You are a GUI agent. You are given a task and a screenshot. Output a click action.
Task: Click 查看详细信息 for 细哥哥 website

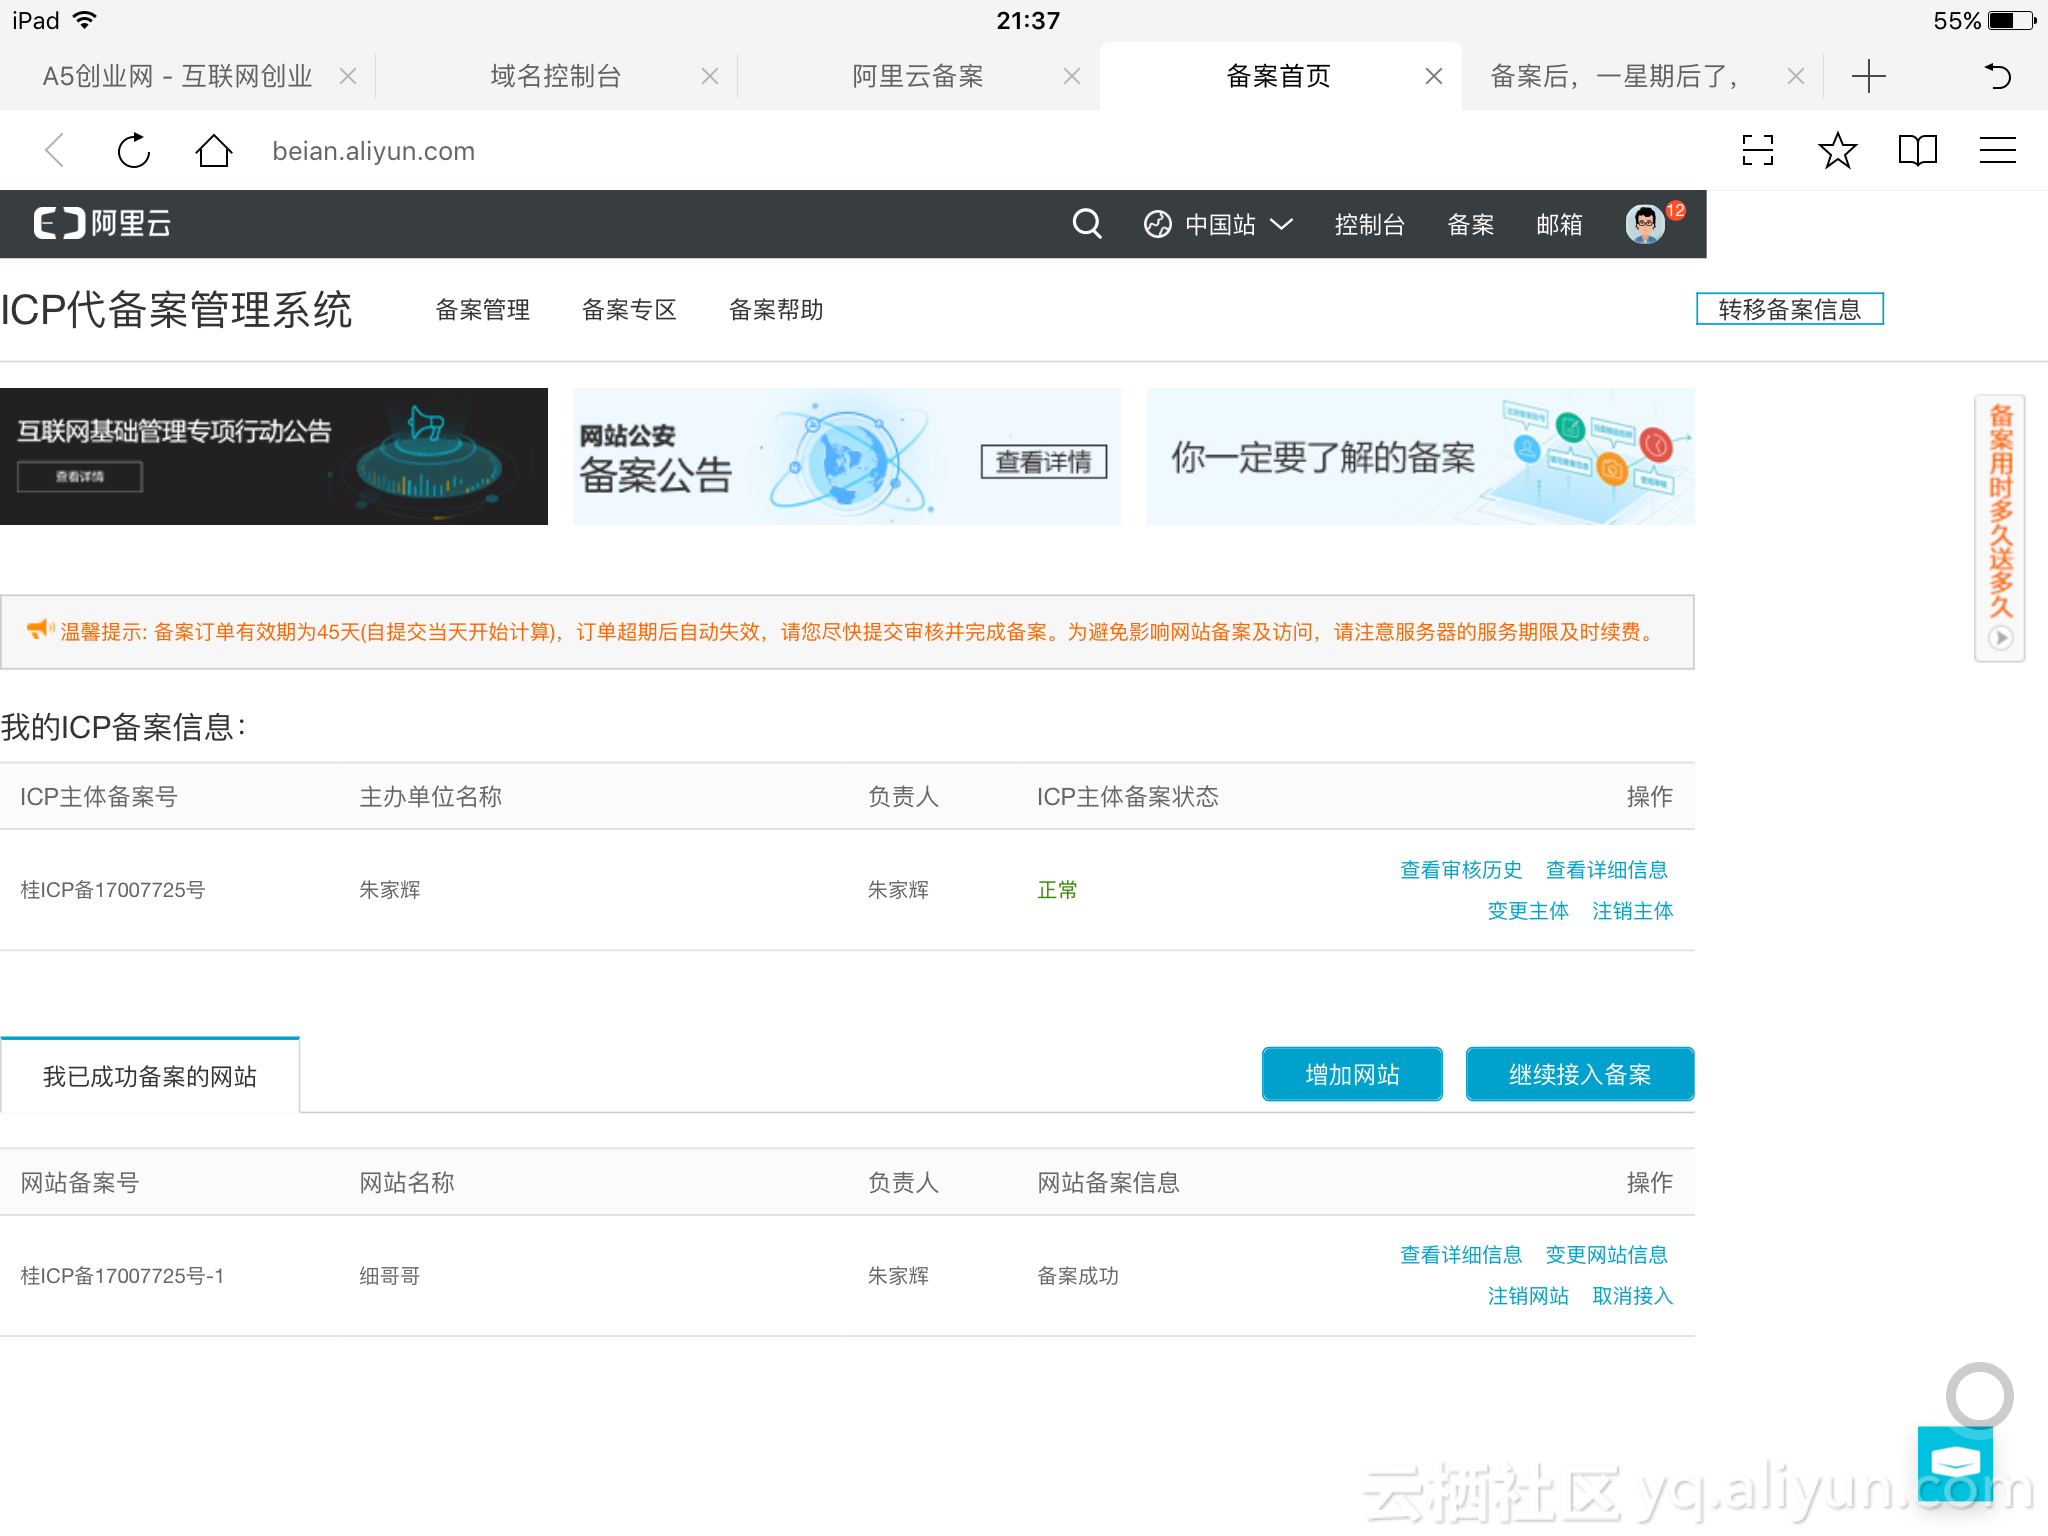coord(1461,1255)
